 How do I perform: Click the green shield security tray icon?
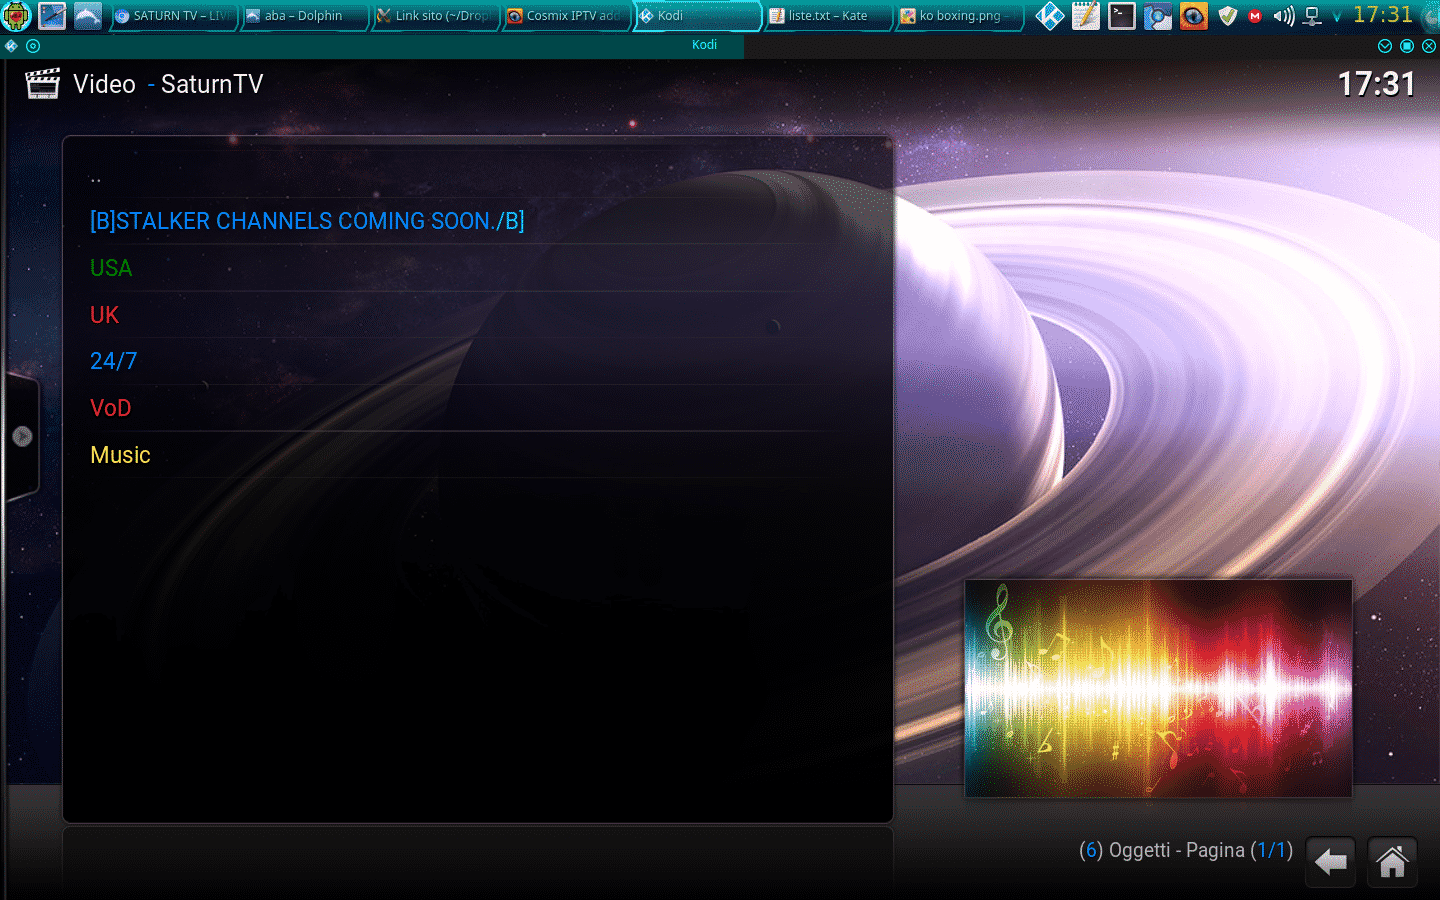pos(1228,16)
